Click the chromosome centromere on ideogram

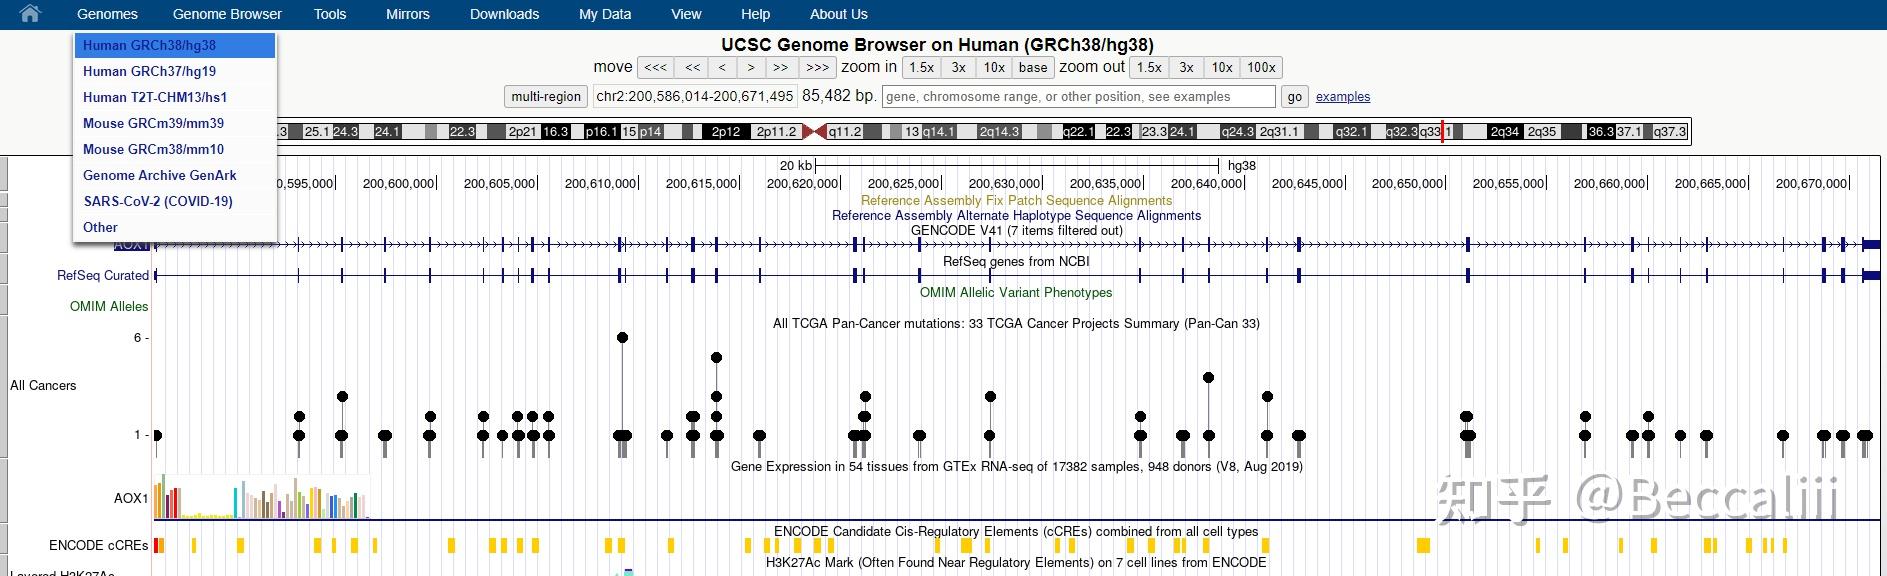pyautogui.click(x=814, y=131)
